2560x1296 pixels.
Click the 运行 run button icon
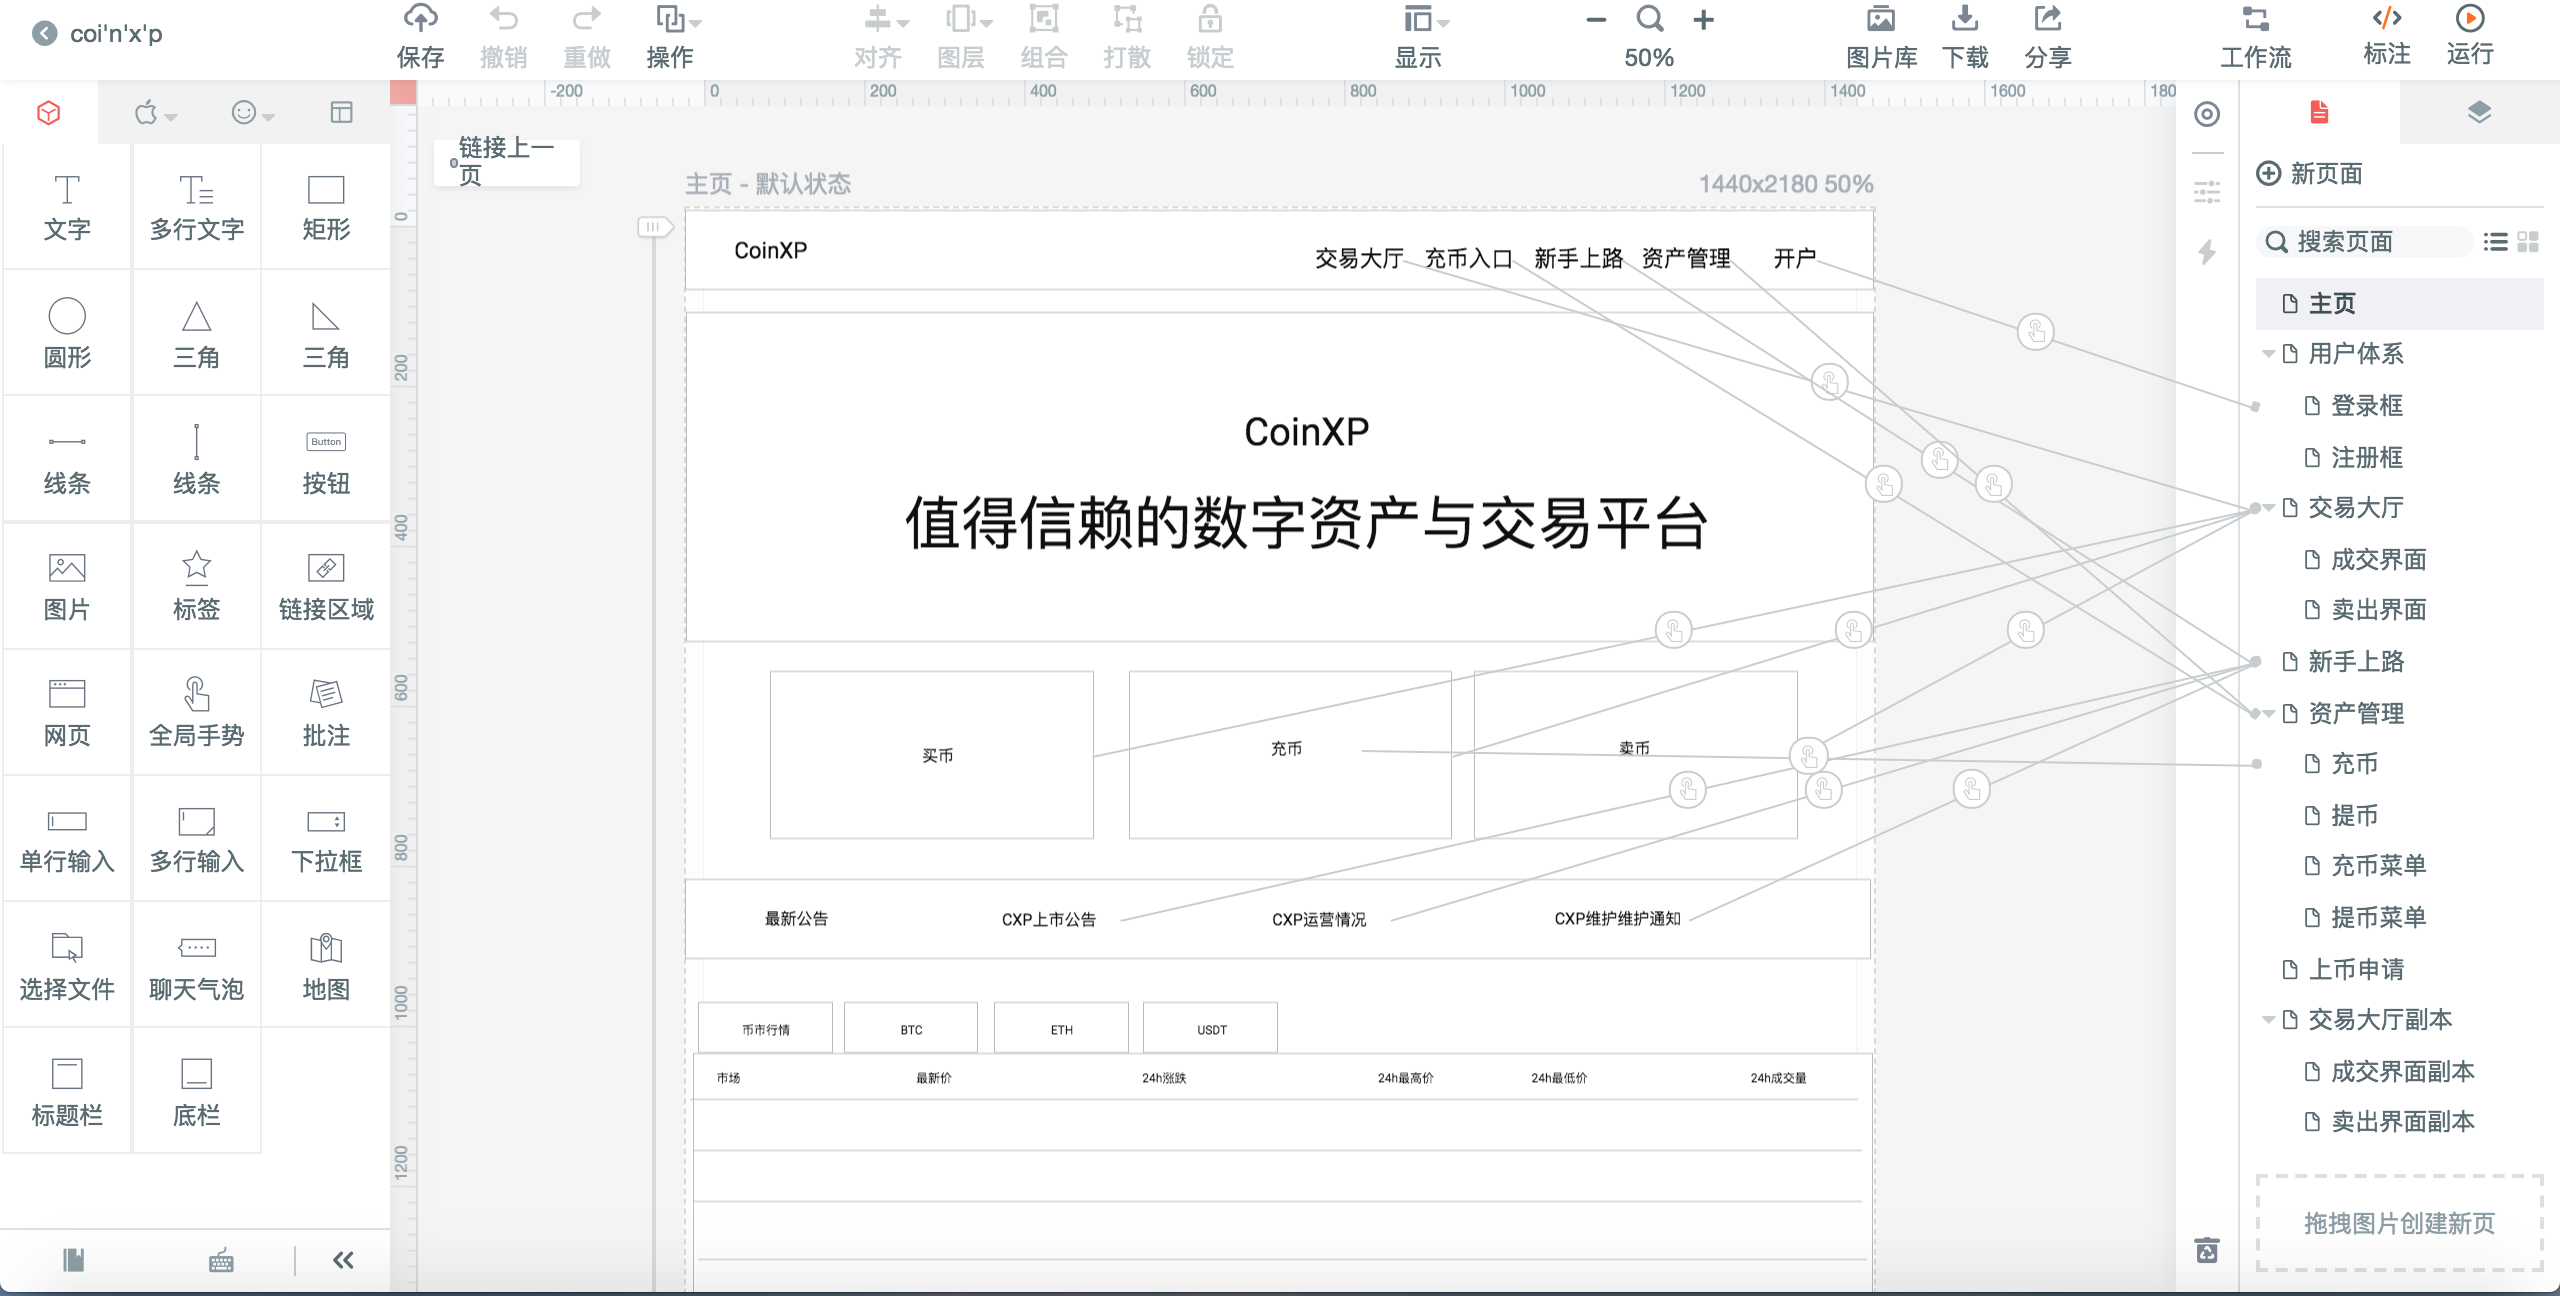click(2469, 20)
